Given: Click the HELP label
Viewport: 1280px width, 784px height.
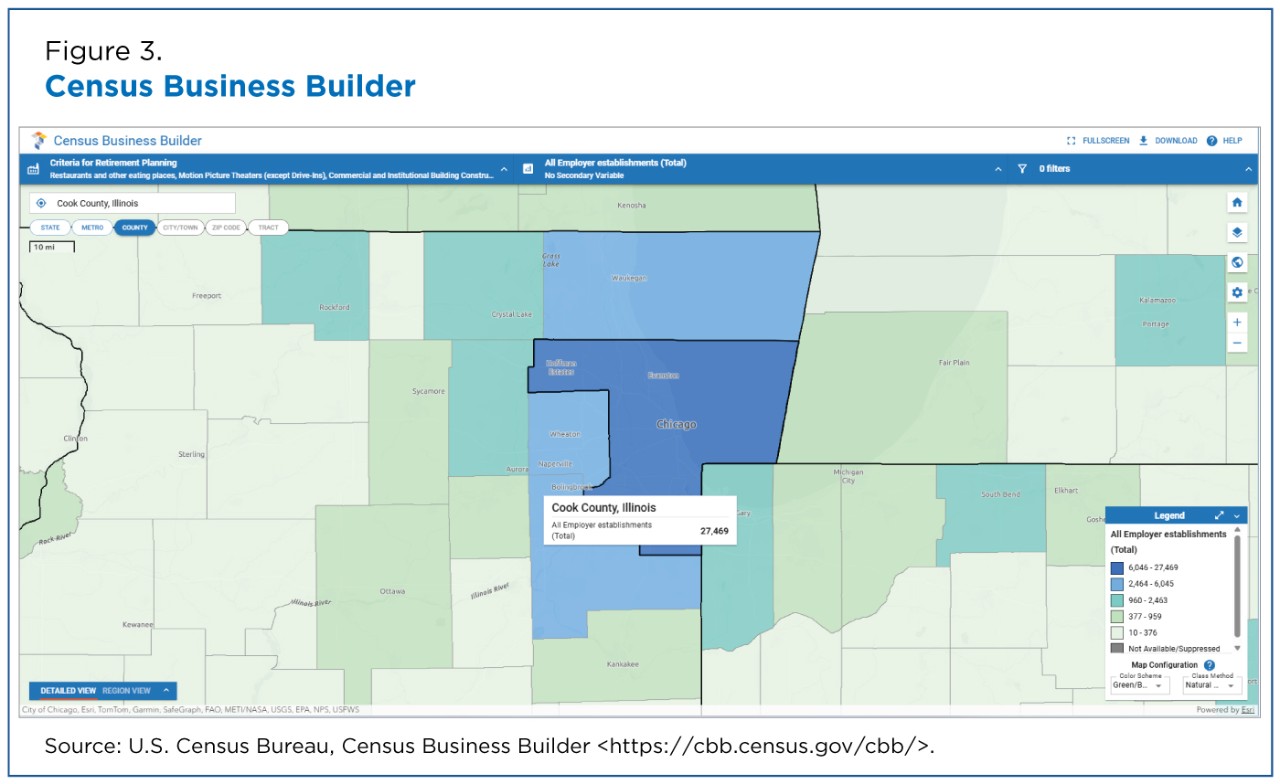Looking at the screenshot, I should click(x=1232, y=141).
